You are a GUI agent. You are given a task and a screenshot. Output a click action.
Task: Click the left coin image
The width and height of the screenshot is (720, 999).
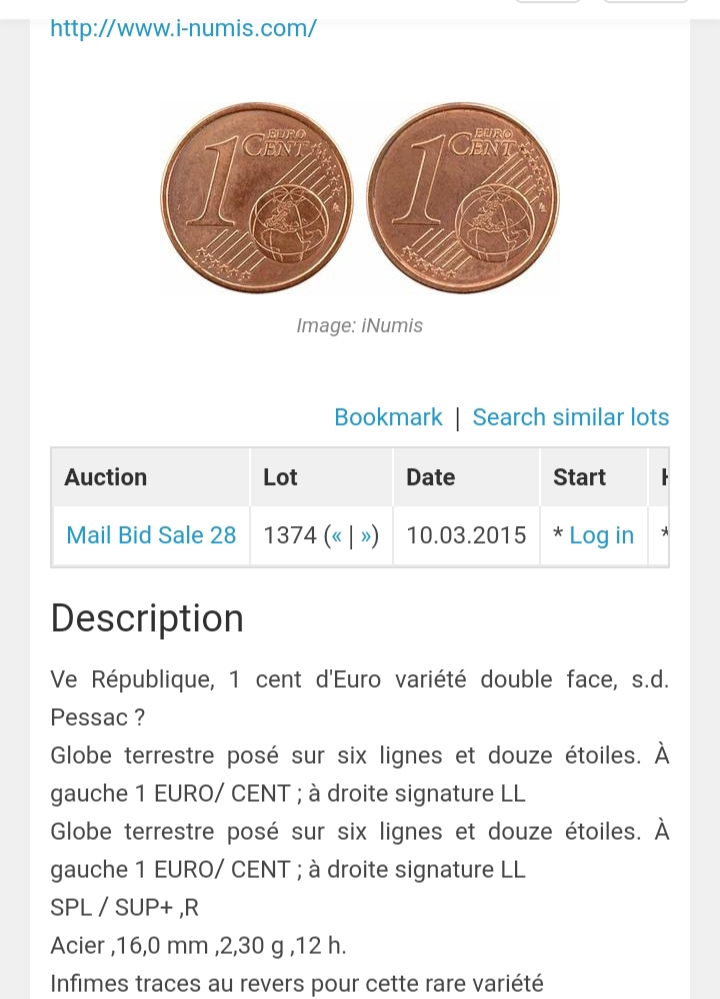(257, 198)
